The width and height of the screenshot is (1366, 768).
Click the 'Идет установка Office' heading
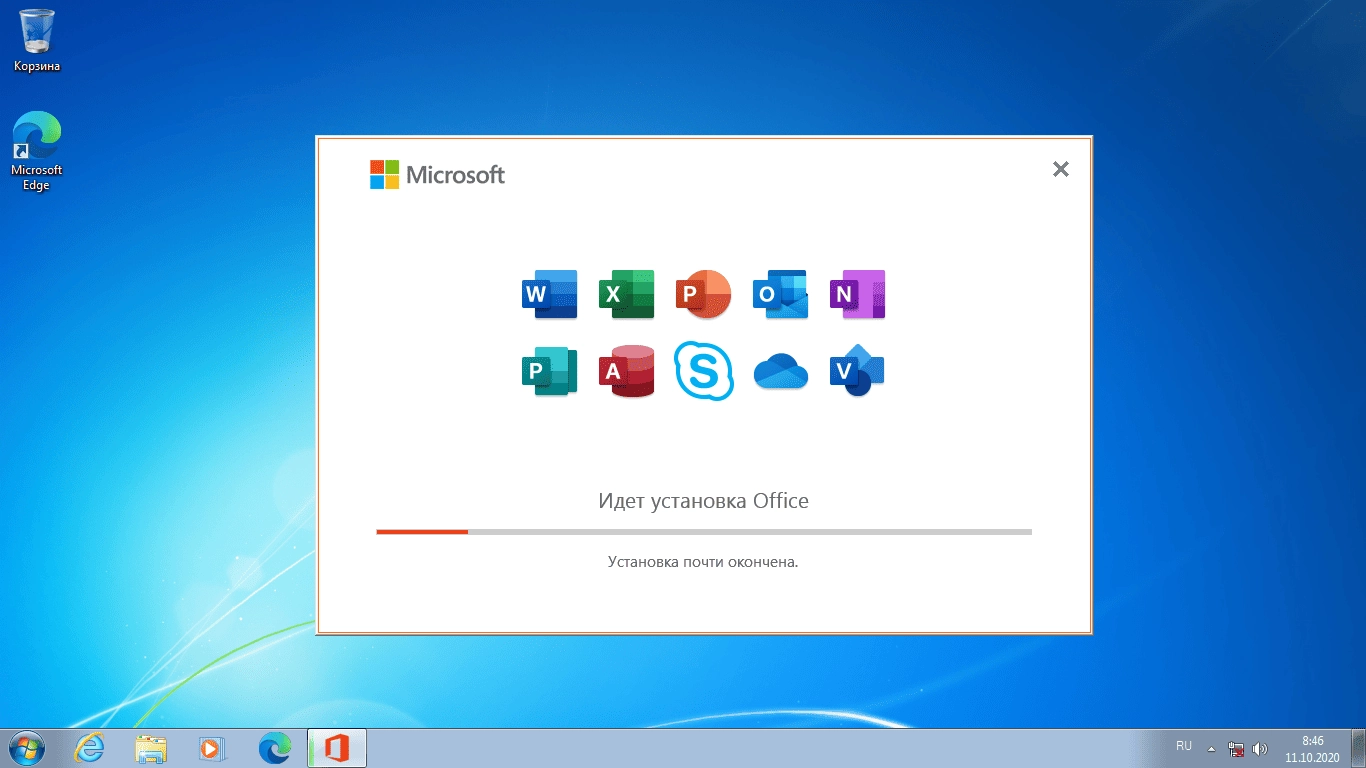(x=703, y=501)
